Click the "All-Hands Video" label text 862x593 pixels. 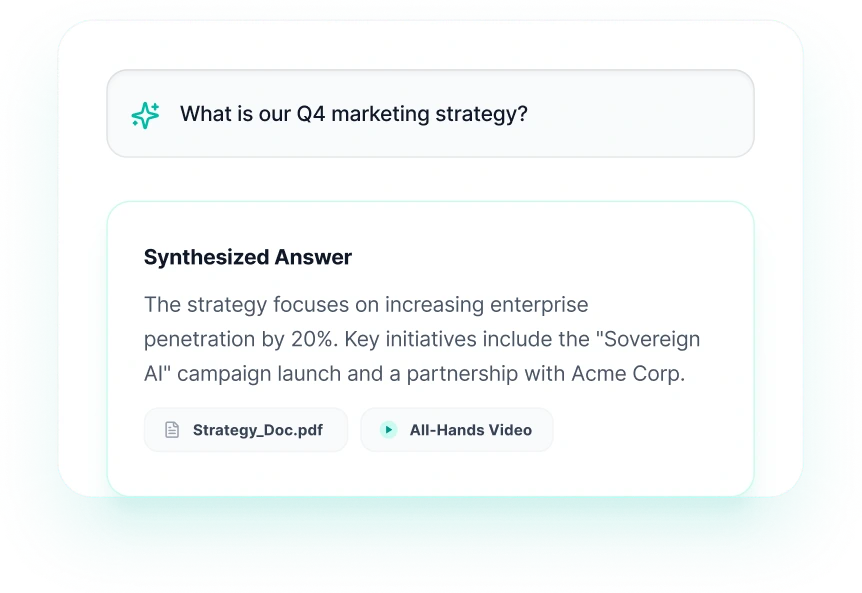pos(470,430)
